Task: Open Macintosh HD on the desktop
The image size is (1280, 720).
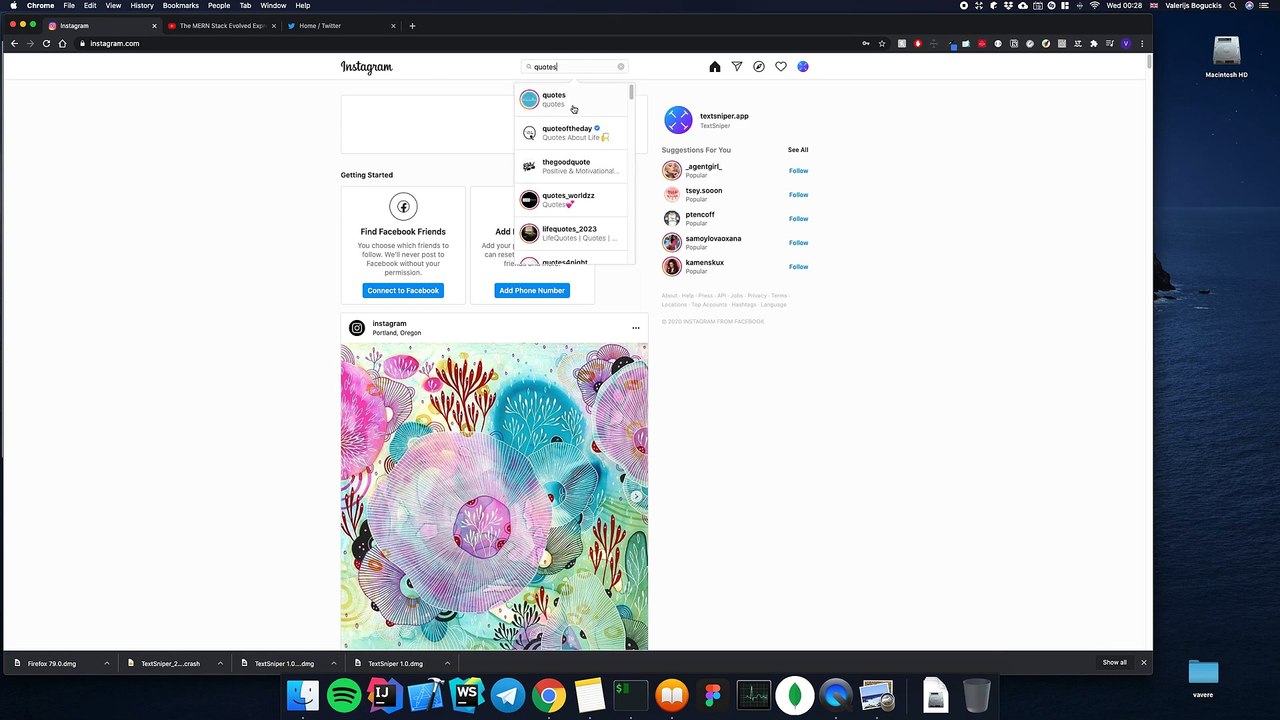Action: point(1226,58)
